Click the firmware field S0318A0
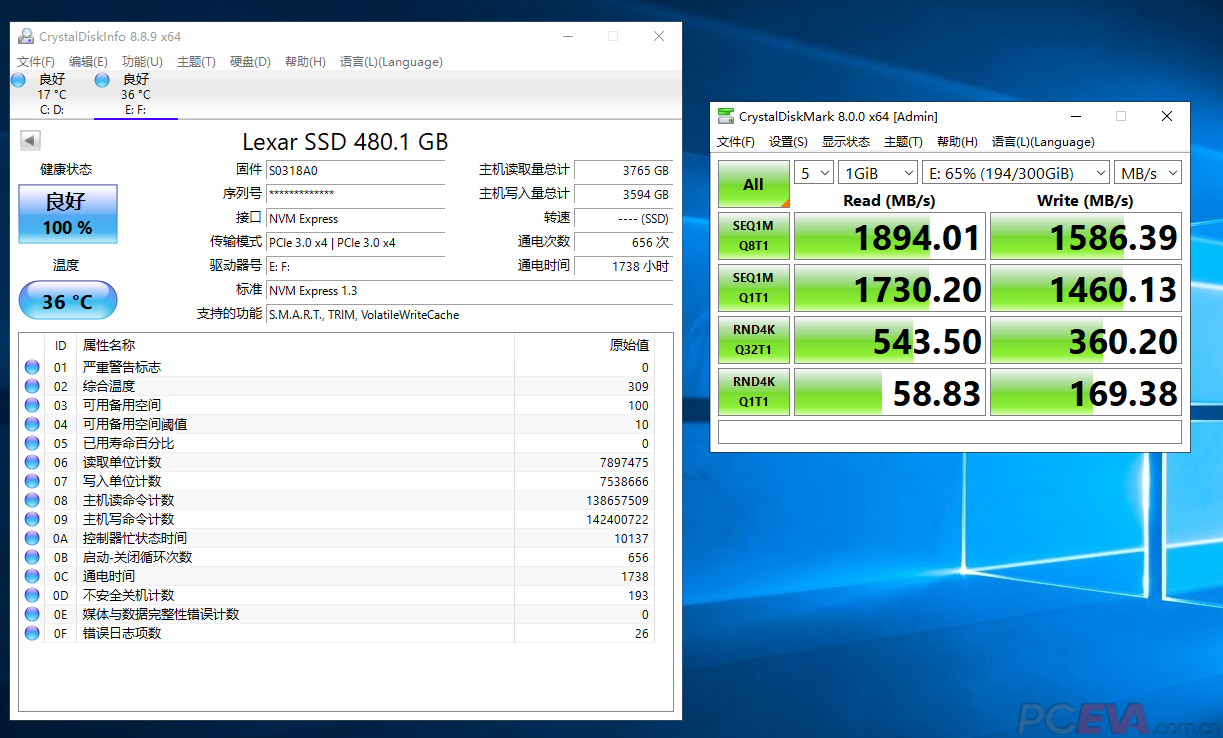This screenshot has height=738, width=1223. click(355, 171)
